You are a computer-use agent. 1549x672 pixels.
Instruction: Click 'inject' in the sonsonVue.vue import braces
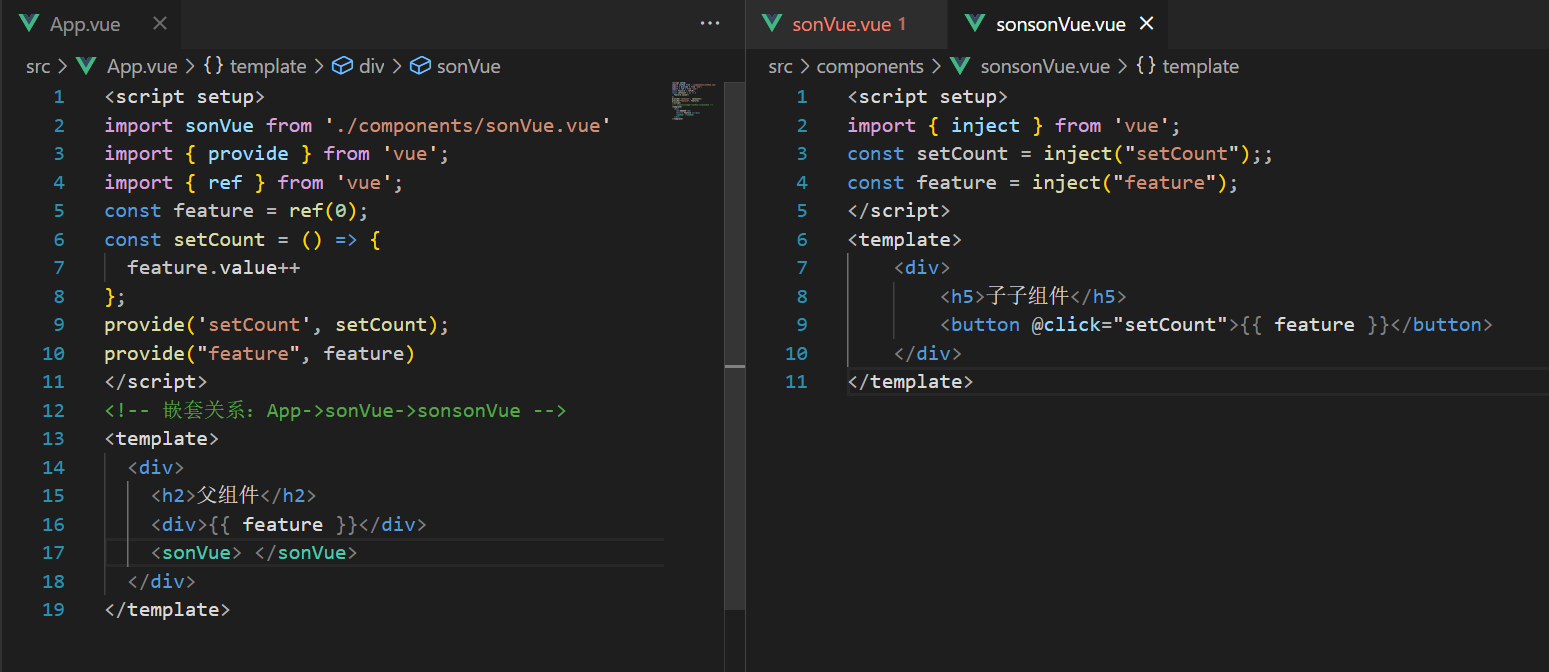pos(986,126)
